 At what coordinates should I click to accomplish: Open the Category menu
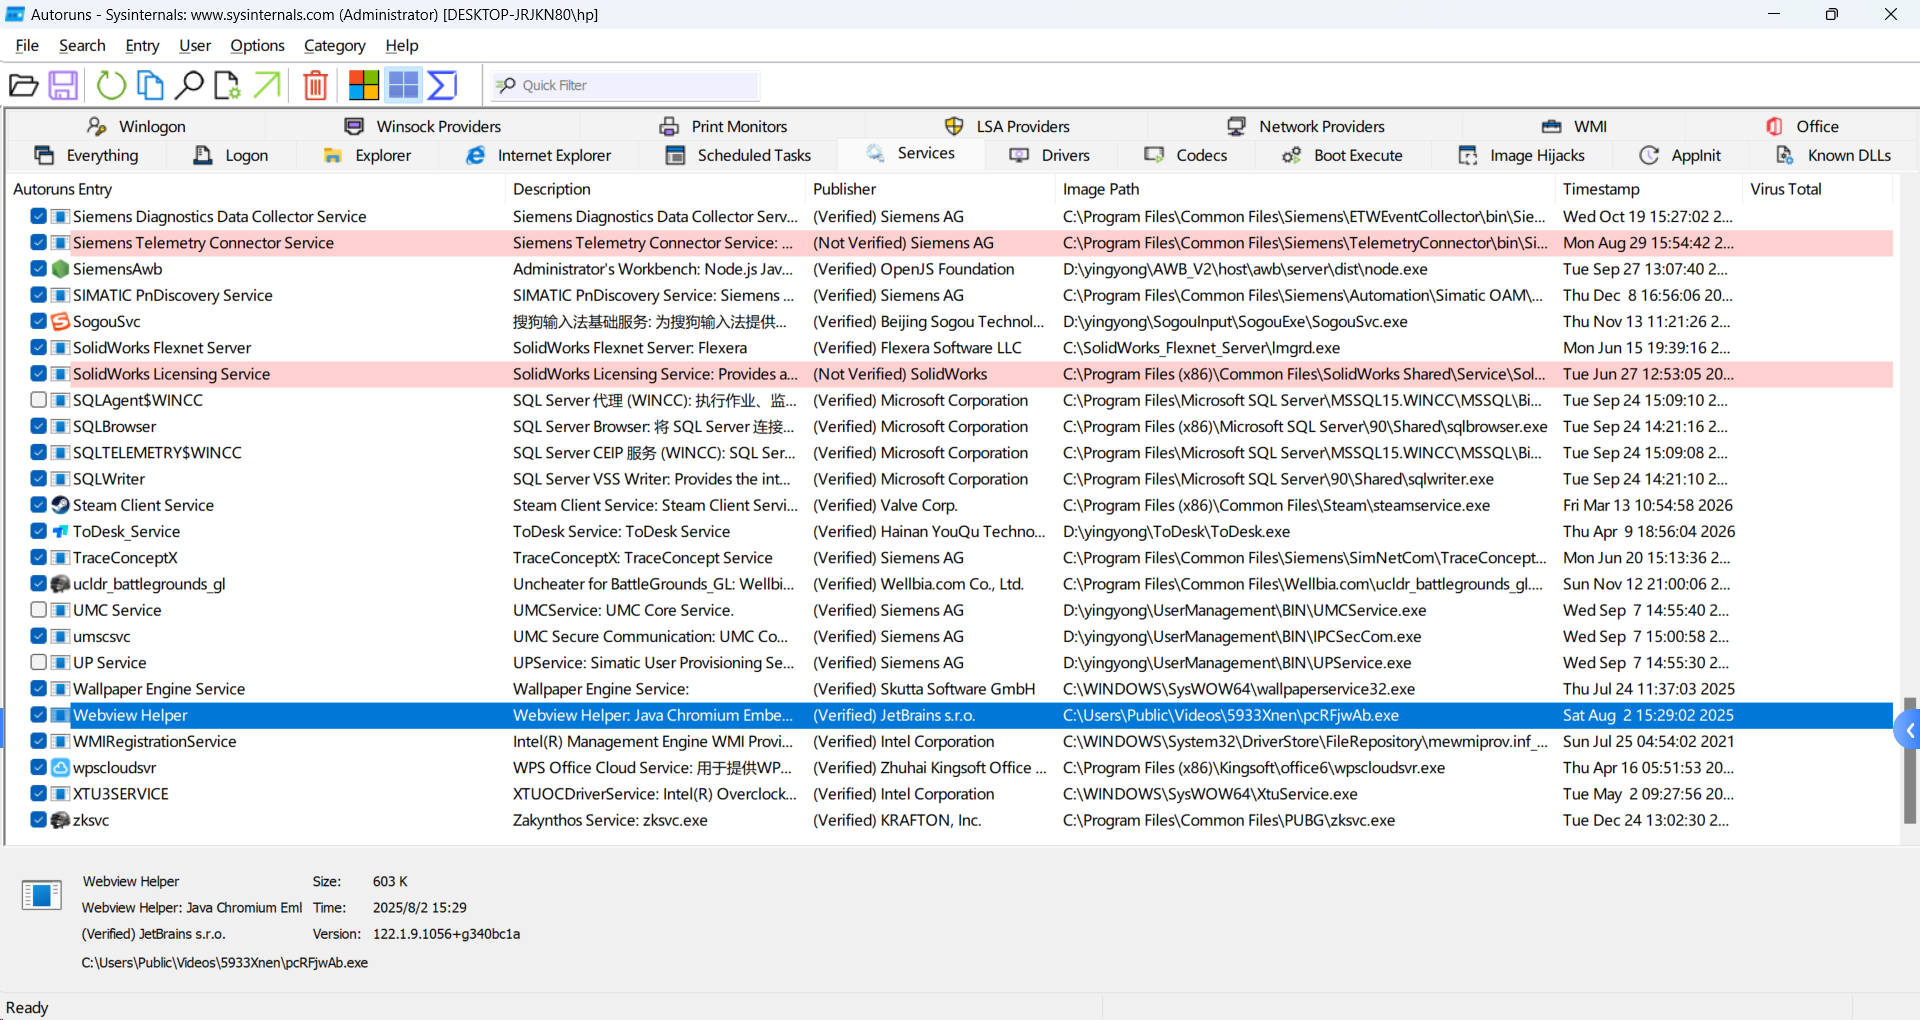[334, 45]
